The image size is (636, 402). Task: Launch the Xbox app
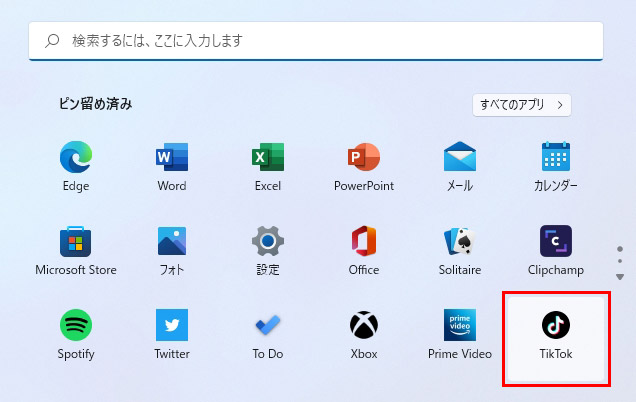pos(364,326)
